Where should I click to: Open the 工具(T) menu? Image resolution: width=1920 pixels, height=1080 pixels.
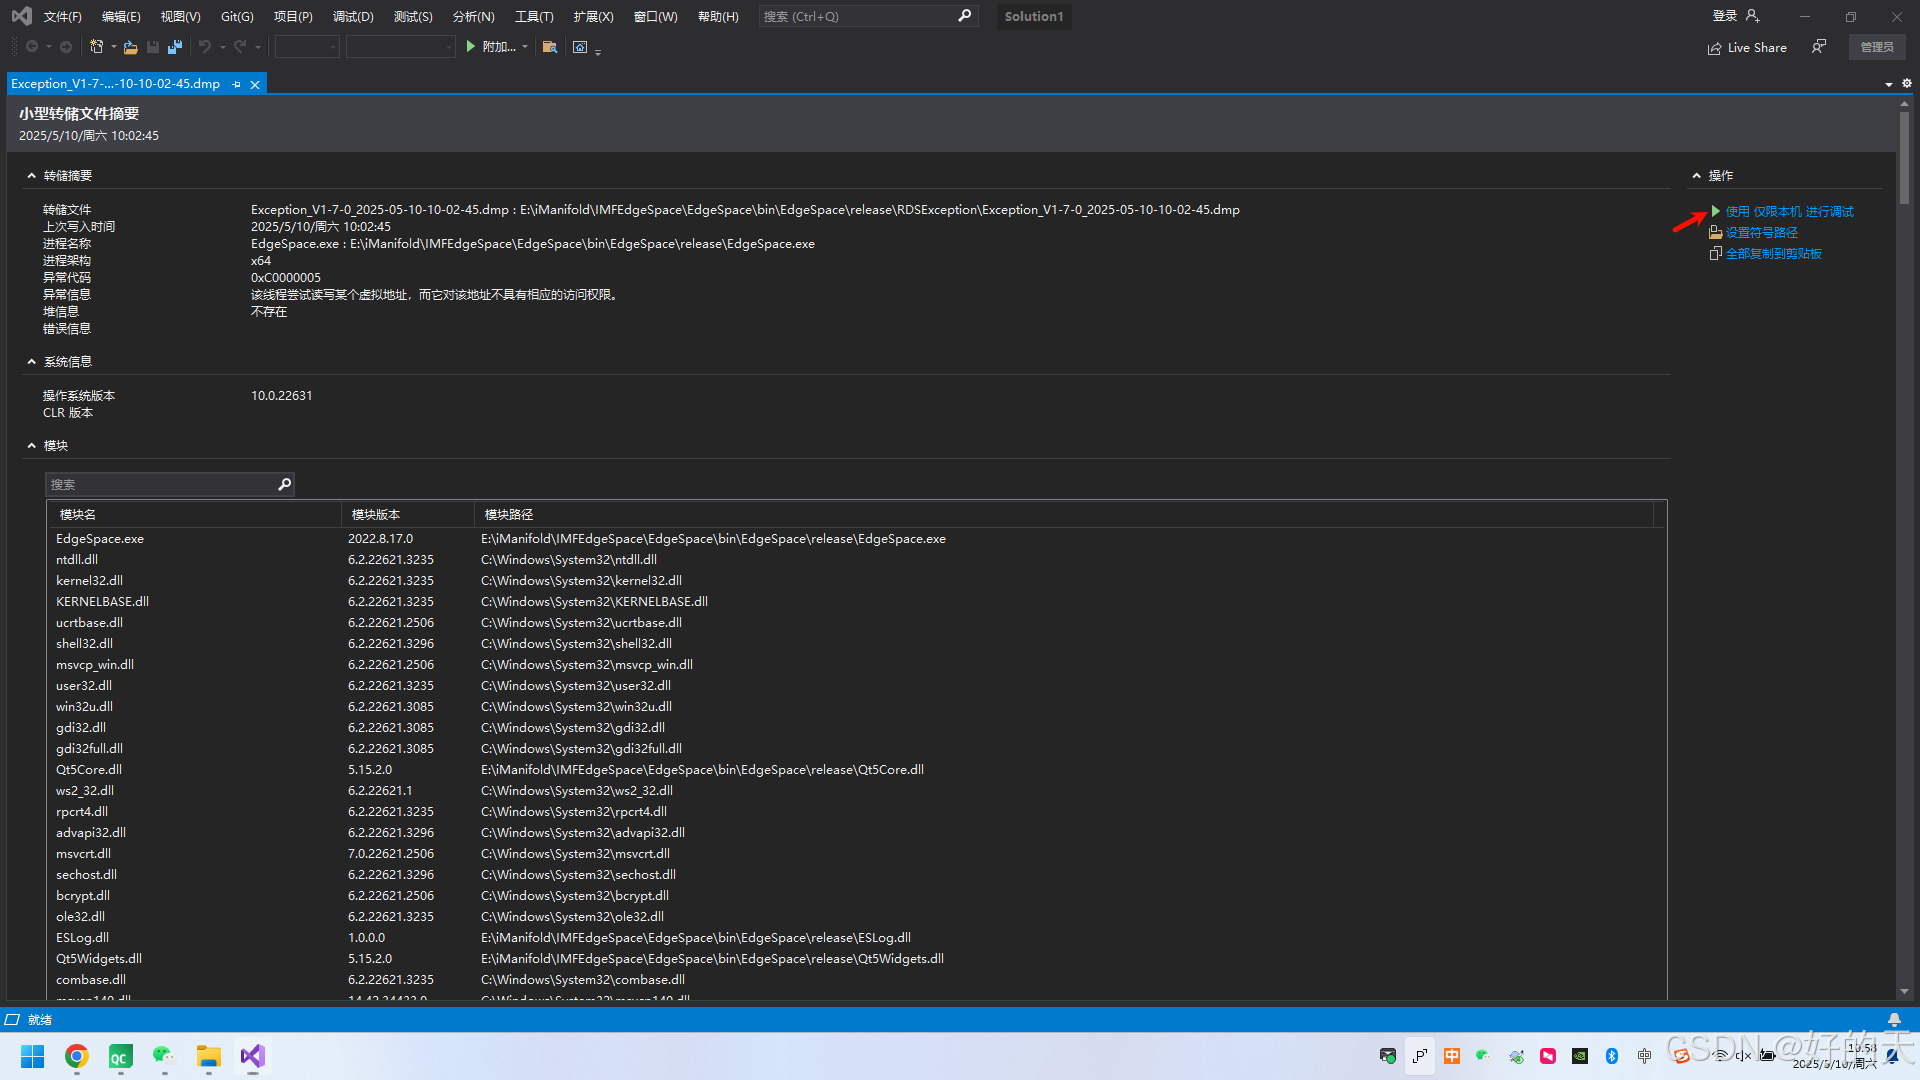(534, 16)
